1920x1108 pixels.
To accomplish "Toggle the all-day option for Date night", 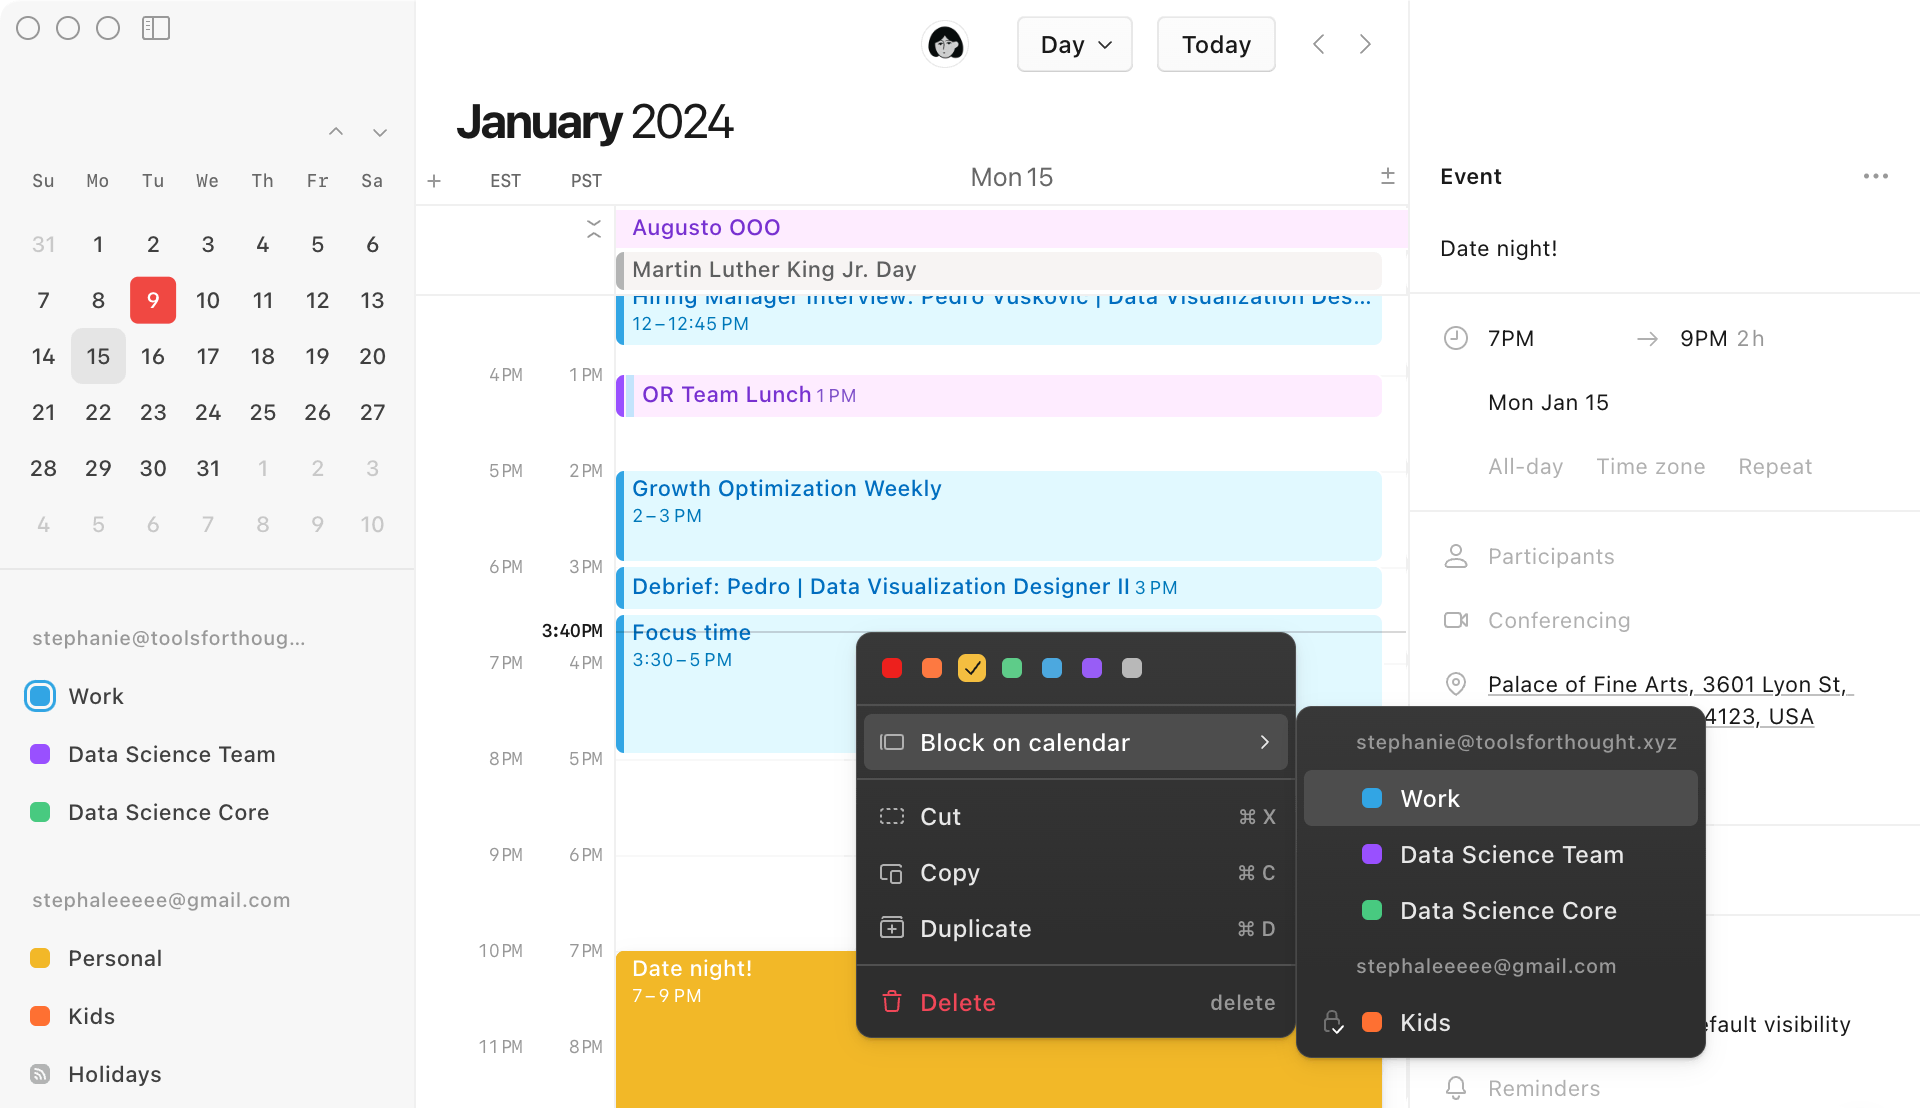I will coord(1526,466).
